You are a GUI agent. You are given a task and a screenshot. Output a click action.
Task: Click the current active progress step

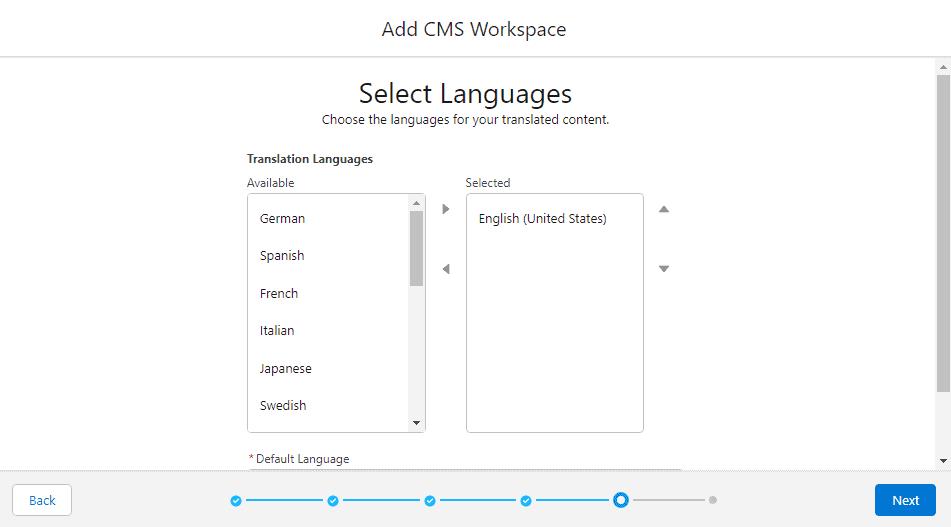click(x=621, y=500)
